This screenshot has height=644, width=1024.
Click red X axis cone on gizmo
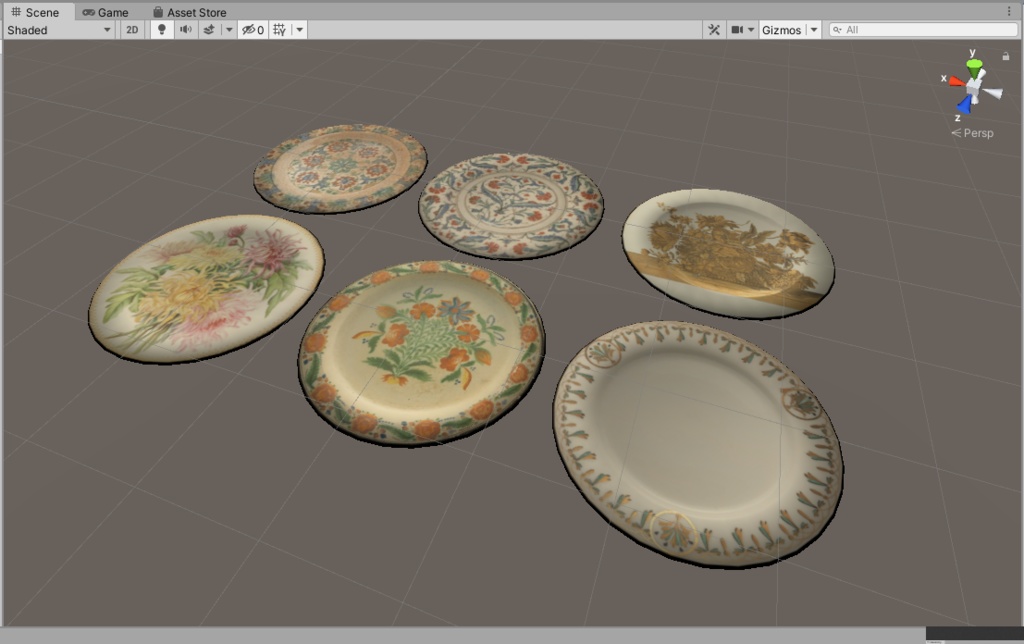[957, 82]
